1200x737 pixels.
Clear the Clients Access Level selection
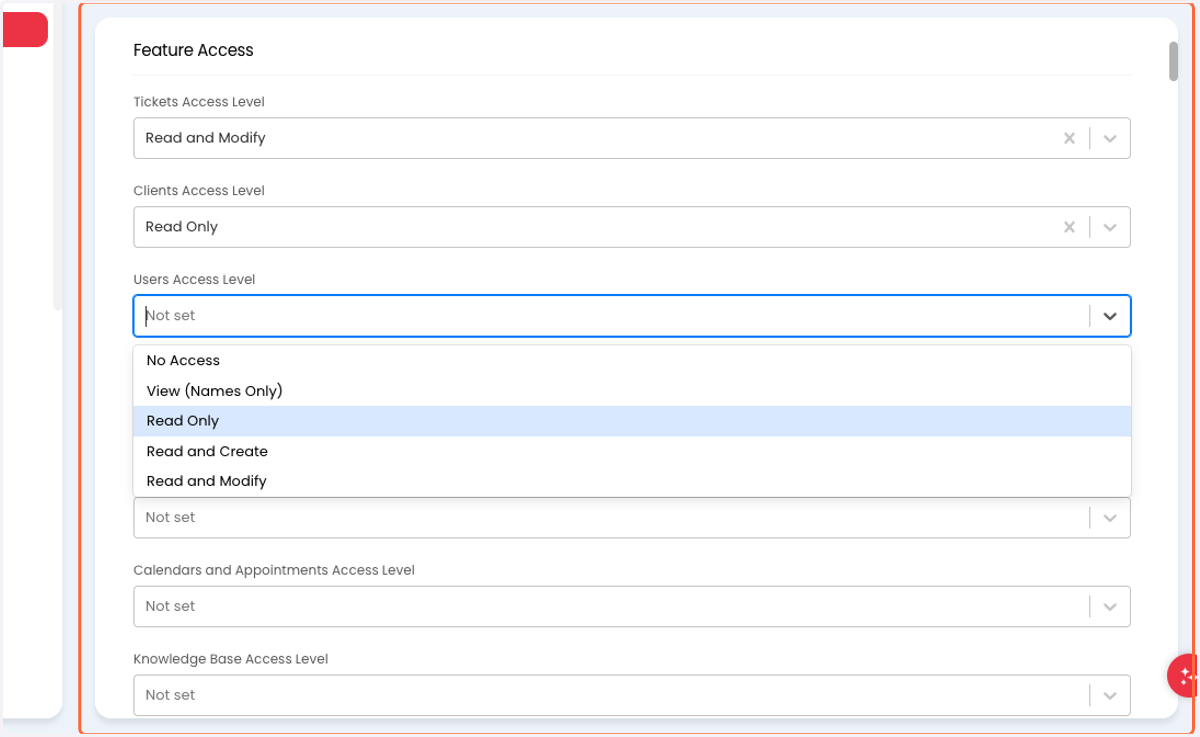[x=1069, y=227]
